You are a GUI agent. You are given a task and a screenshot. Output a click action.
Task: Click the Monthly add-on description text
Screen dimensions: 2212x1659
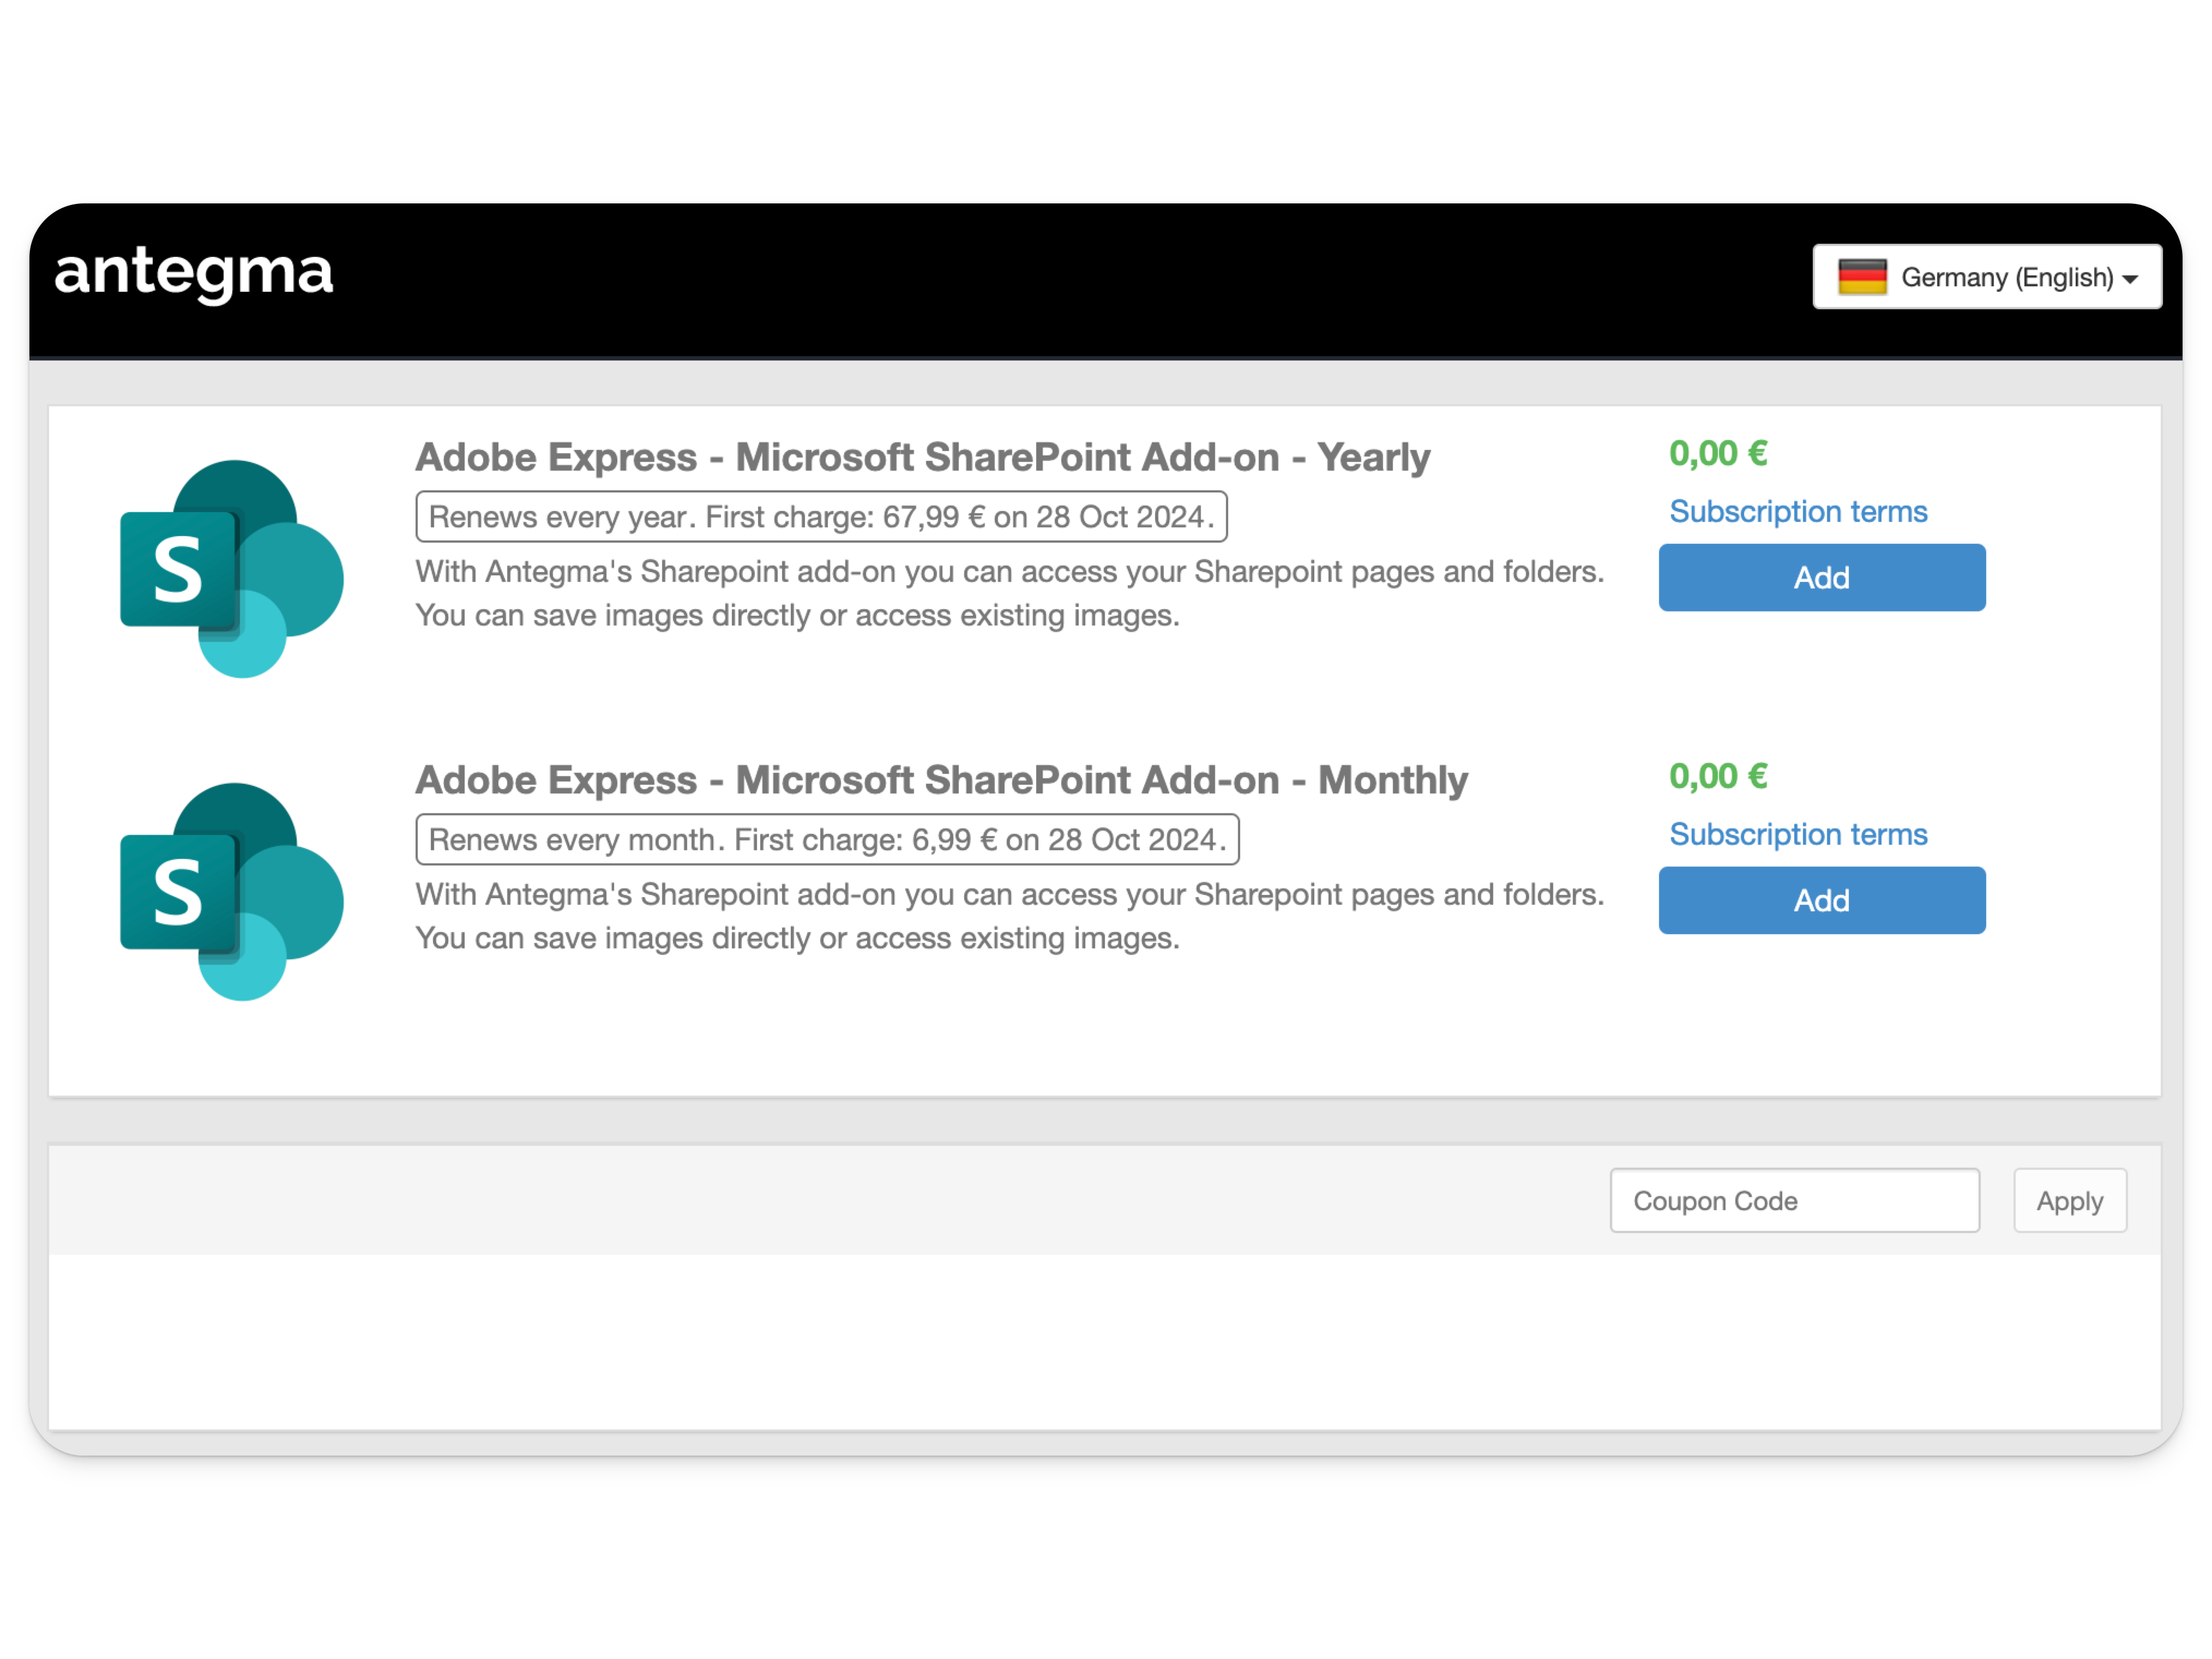tap(1010, 916)
